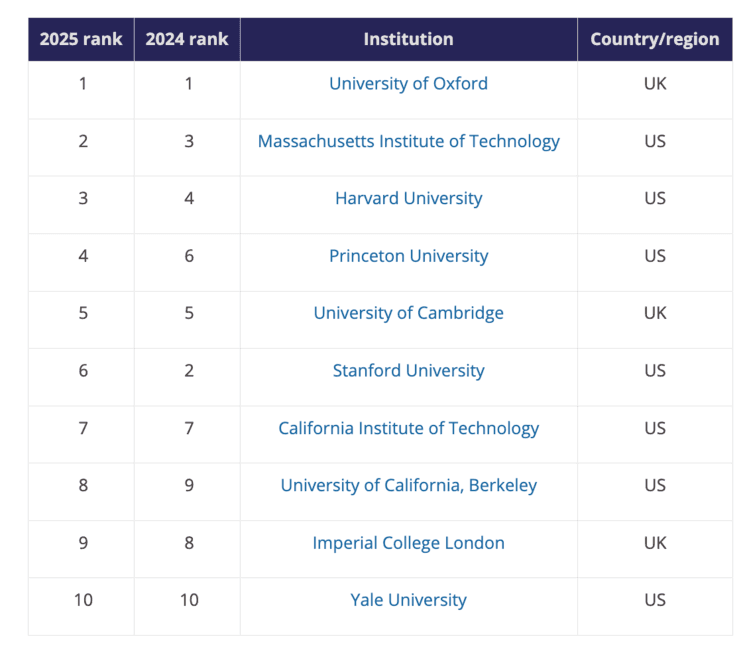Select the Yale University link
Screen dimensions: 745x647
click(408, 600)
